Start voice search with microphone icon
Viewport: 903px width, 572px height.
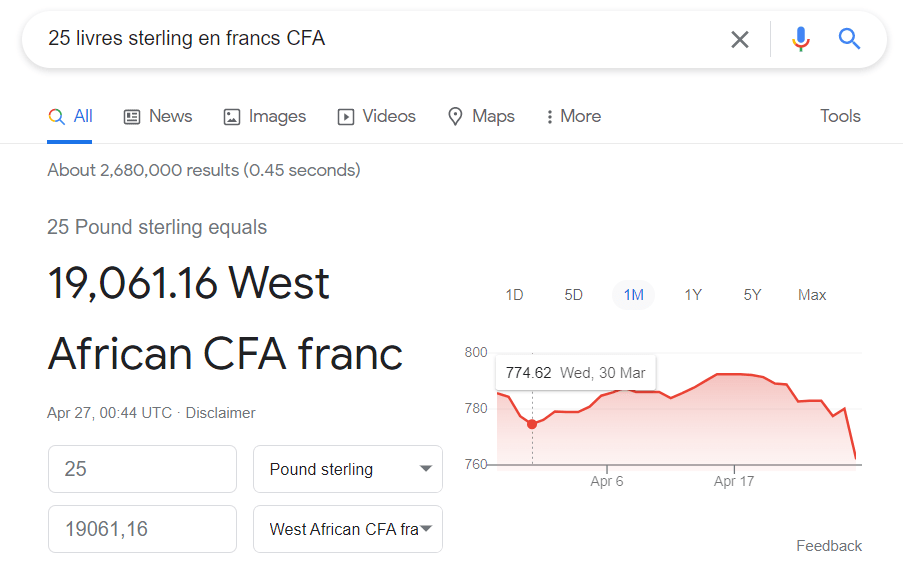[800, 39]
